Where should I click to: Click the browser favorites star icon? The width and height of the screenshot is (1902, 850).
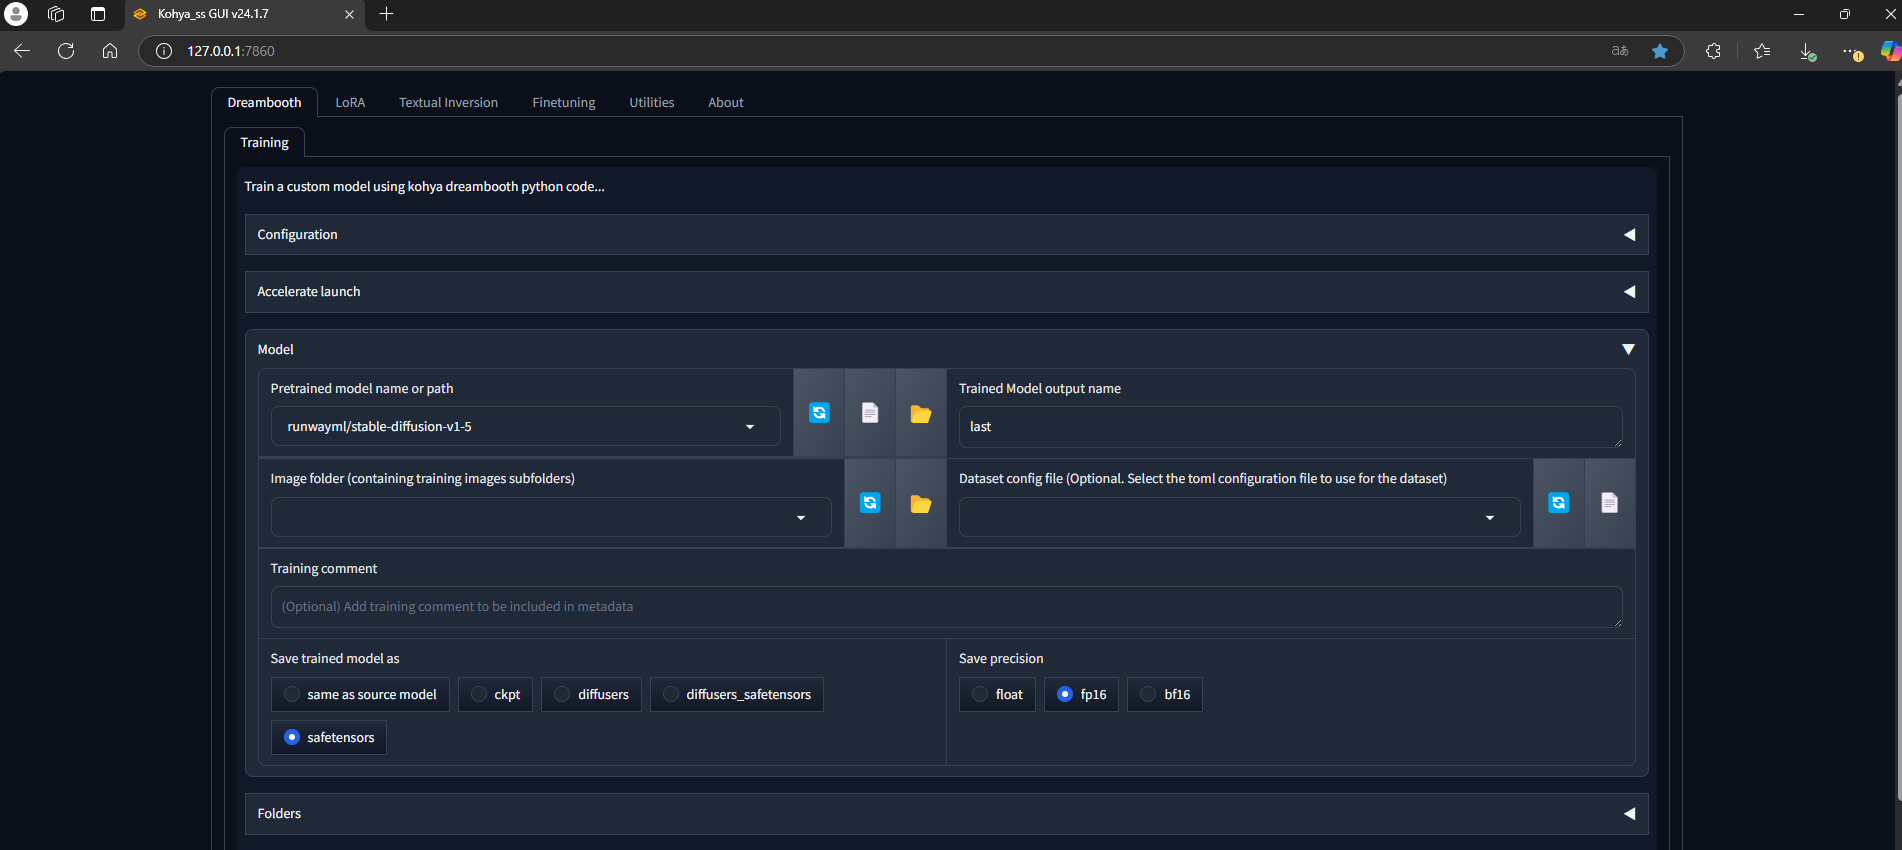tap(1660, 51)
